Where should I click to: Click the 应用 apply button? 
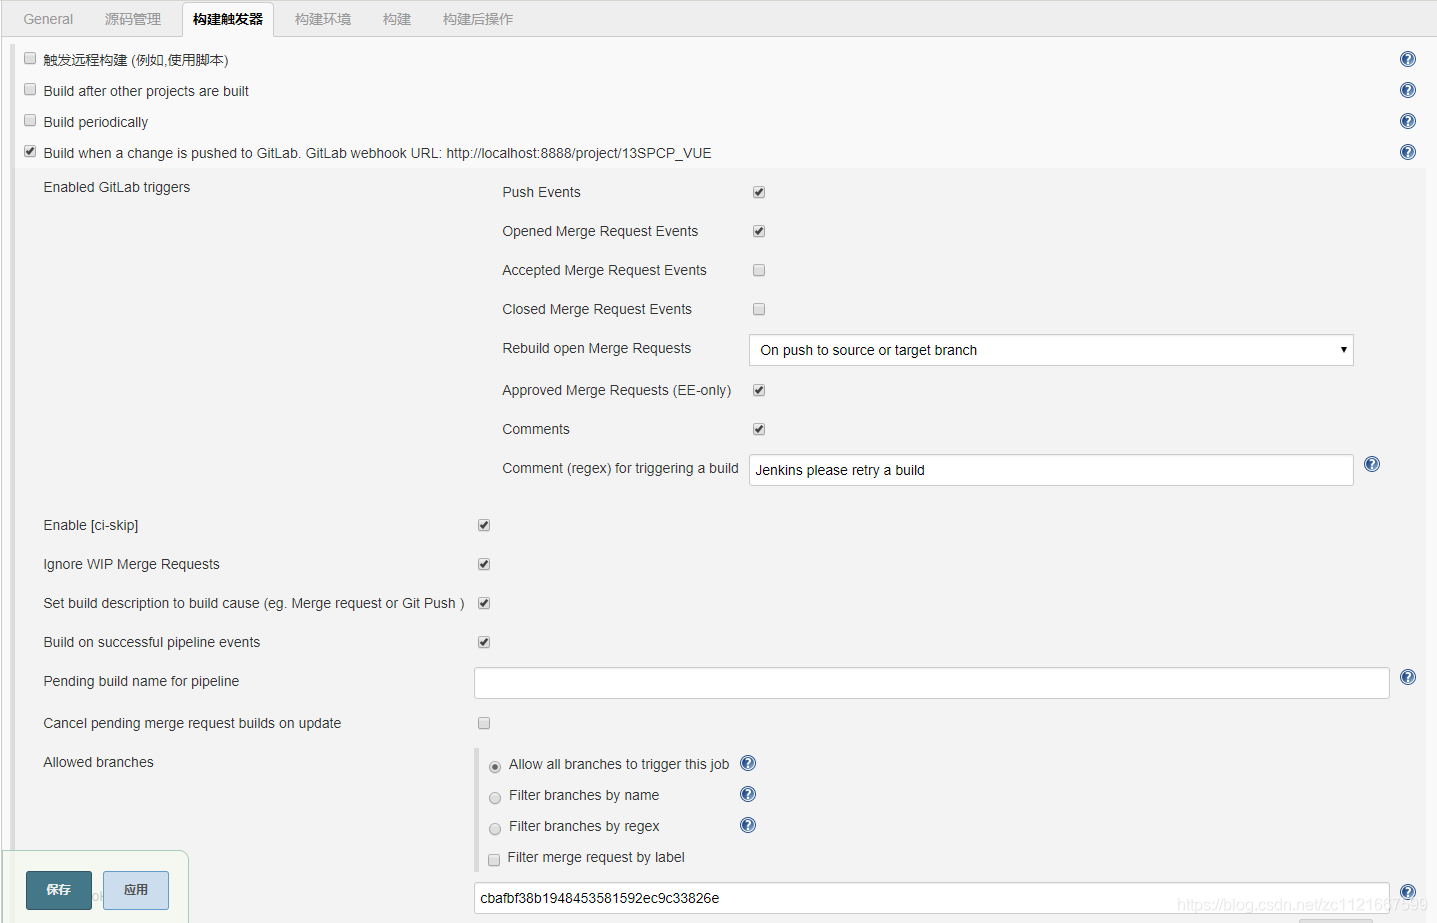tap(136, 890)
